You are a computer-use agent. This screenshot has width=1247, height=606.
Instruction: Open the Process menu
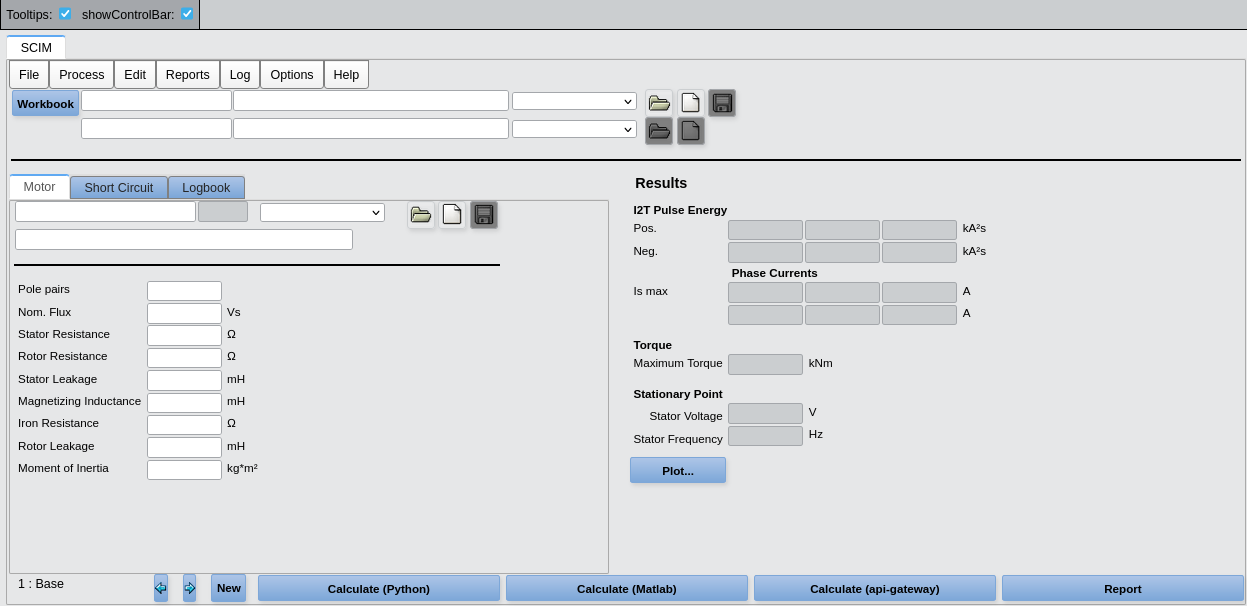tap(82, 75)
